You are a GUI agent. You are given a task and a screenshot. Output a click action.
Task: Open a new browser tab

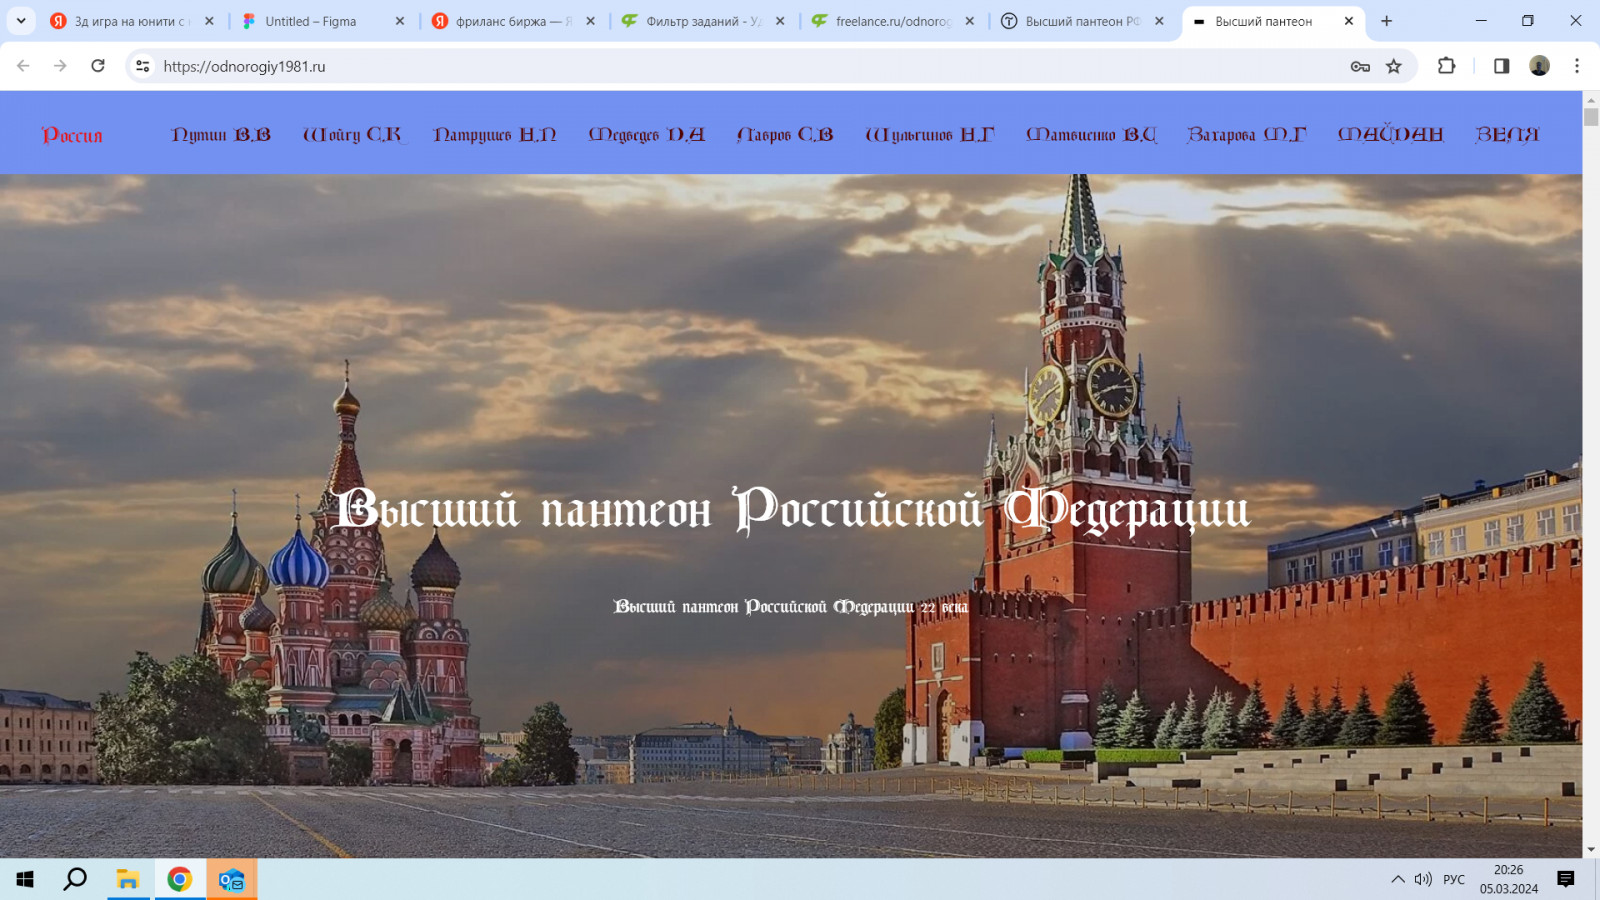tap(1386, 21)
